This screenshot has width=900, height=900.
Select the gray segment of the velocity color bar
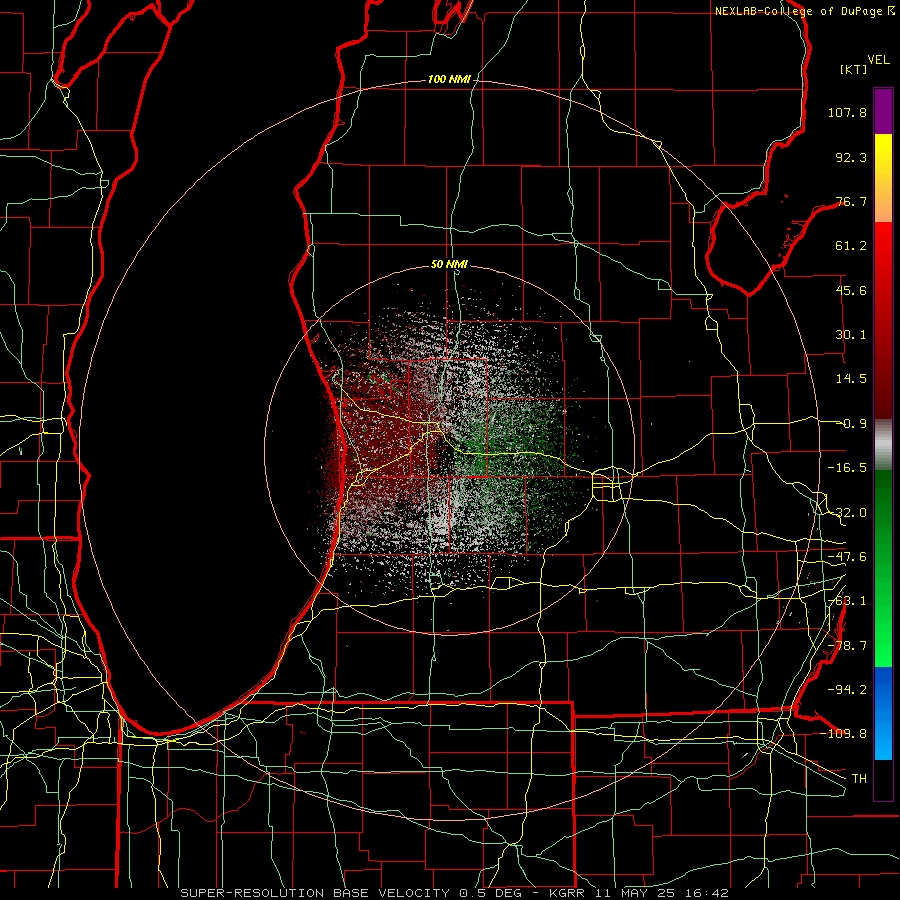point(883,445)
